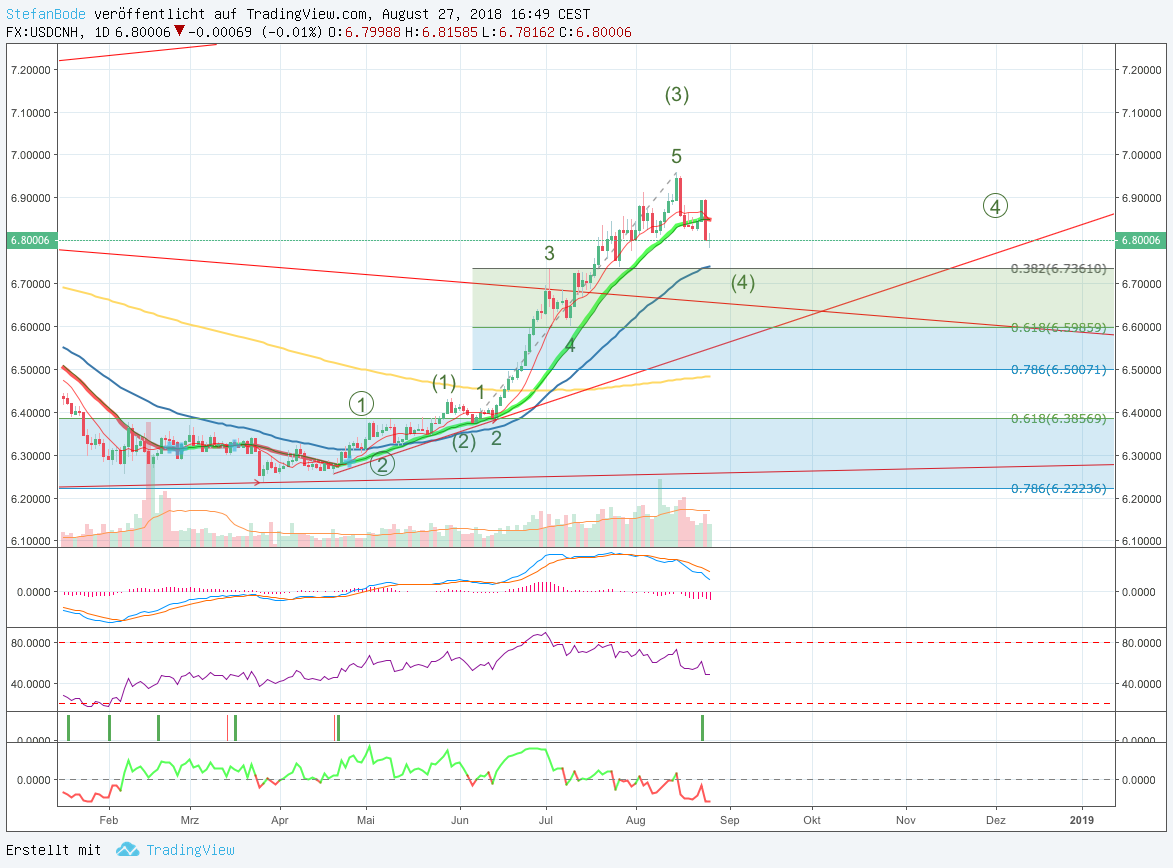The image size is (1173, 868).
Task: Click the green signal bar near late August
Action: coord(702,728)
